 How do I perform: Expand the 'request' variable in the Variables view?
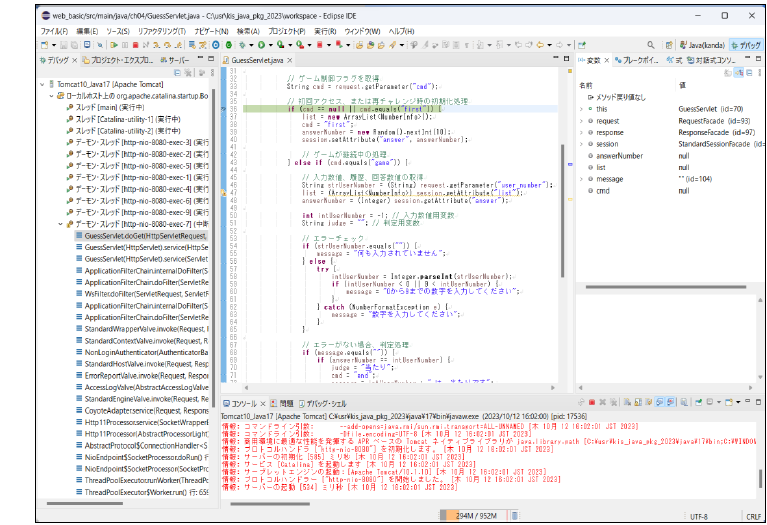582,119
